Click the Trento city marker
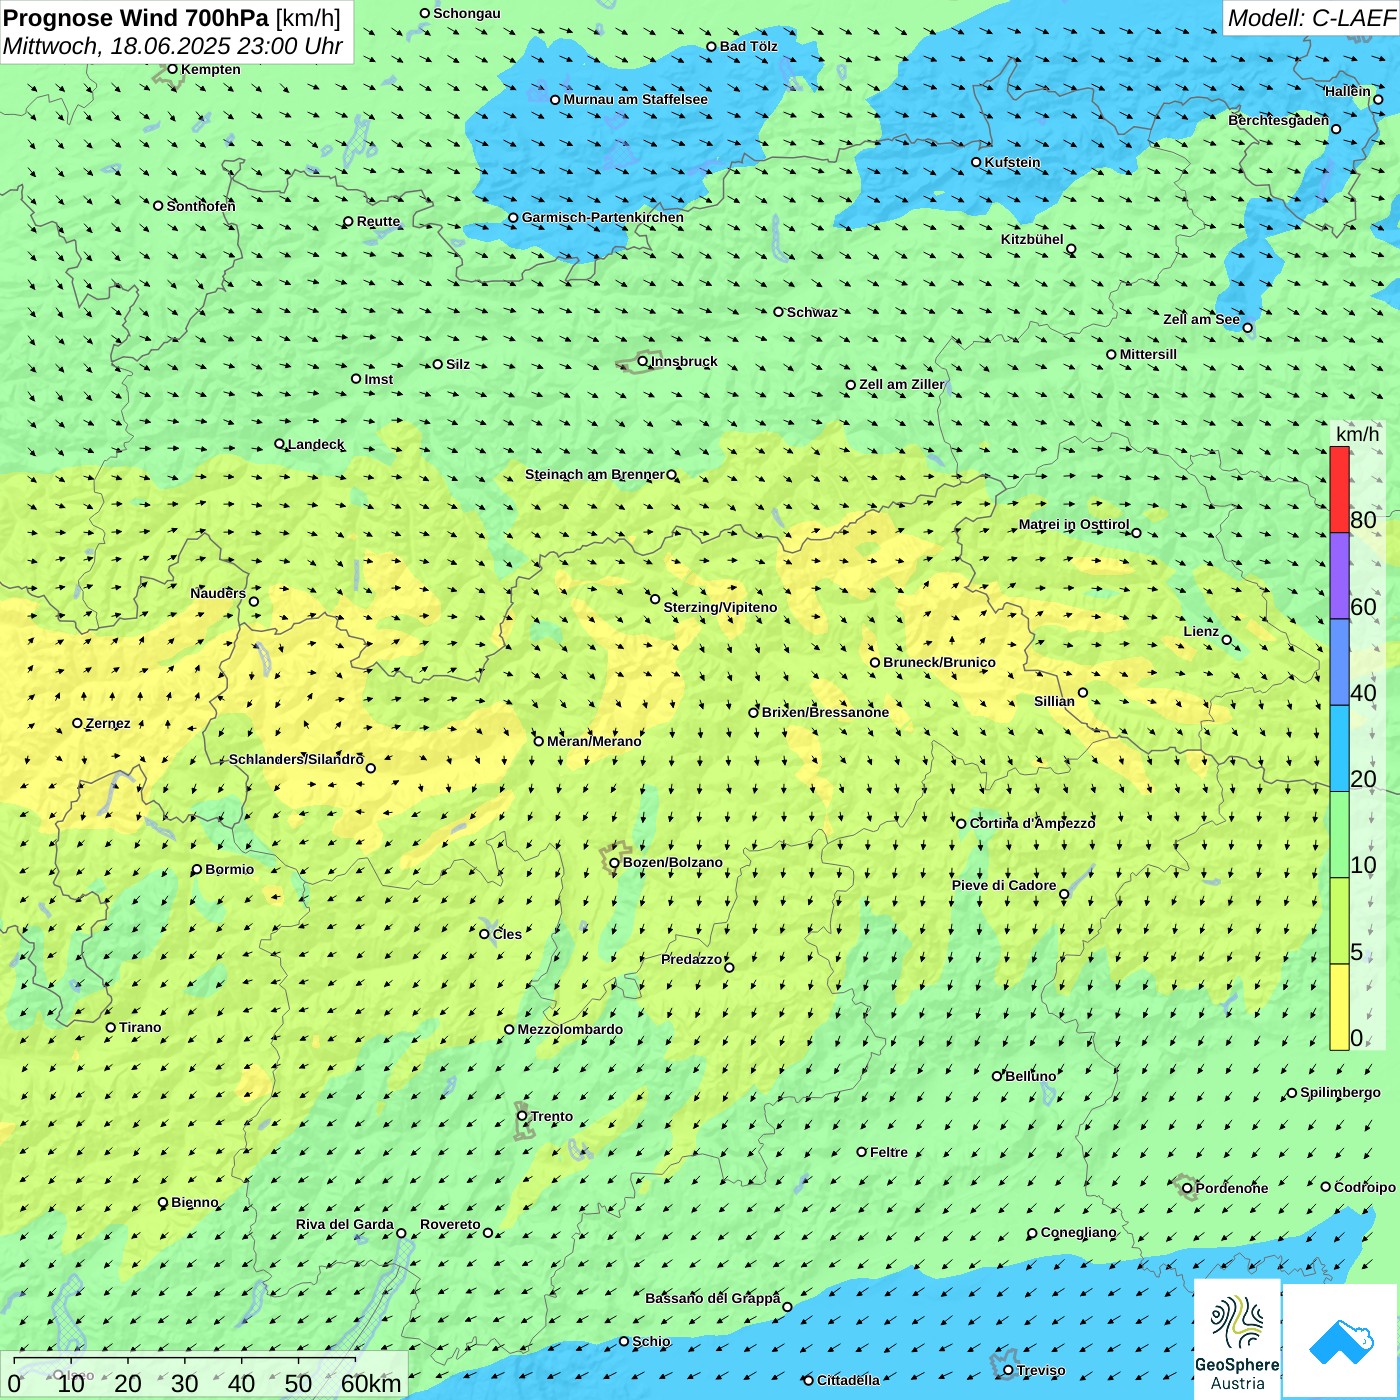Screen dimensions: 1400x1400 coord(522,1116)
